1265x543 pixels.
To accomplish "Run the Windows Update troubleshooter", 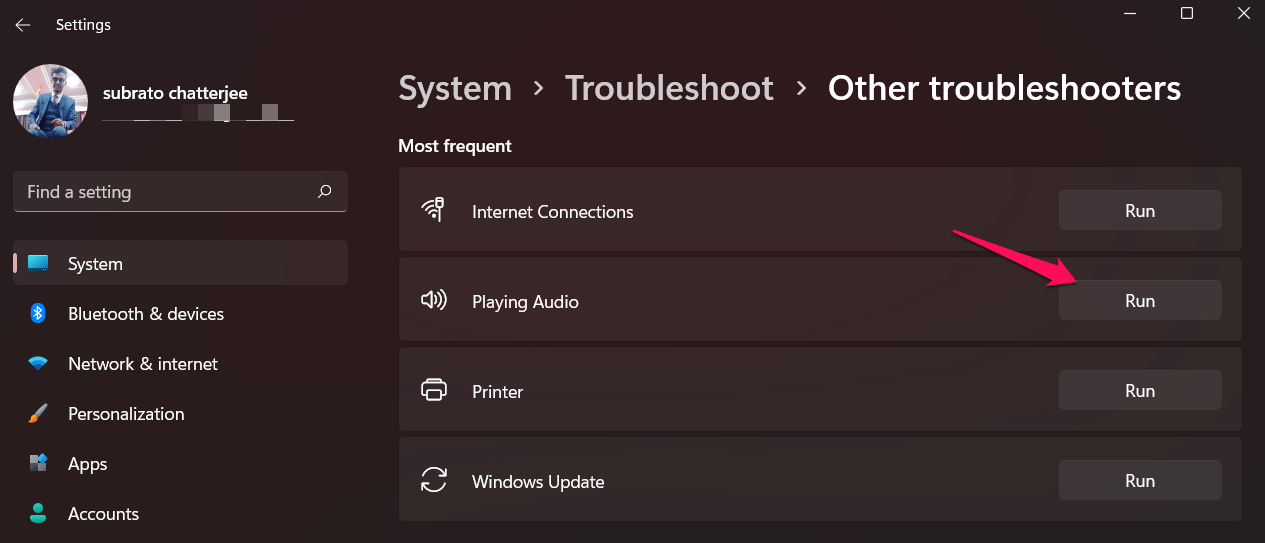I will click(x=1139, y=481).
